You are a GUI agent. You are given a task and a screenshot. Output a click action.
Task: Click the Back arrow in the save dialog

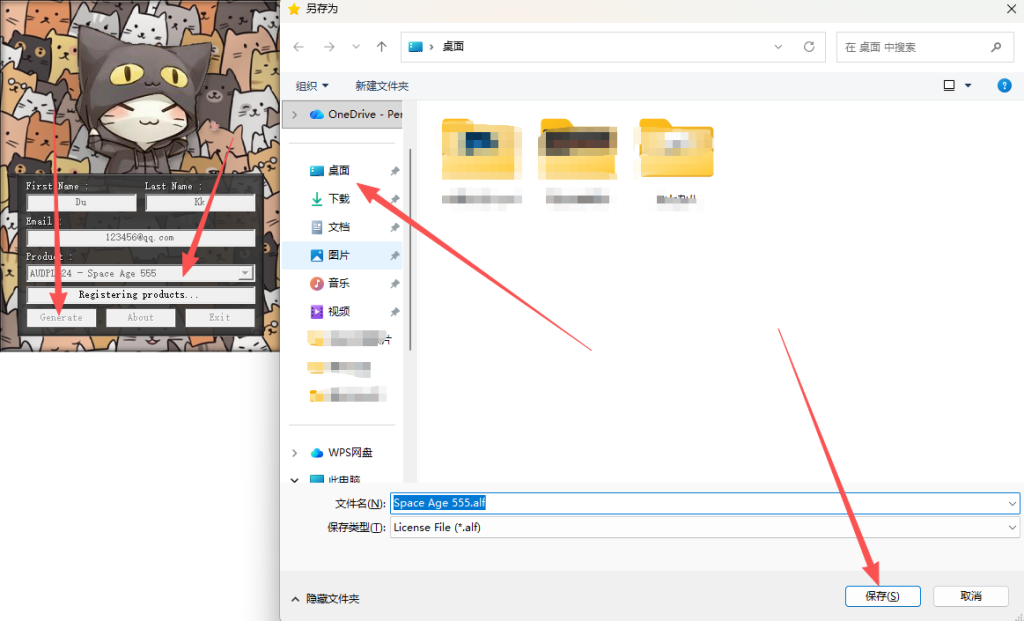click(298, 46)
